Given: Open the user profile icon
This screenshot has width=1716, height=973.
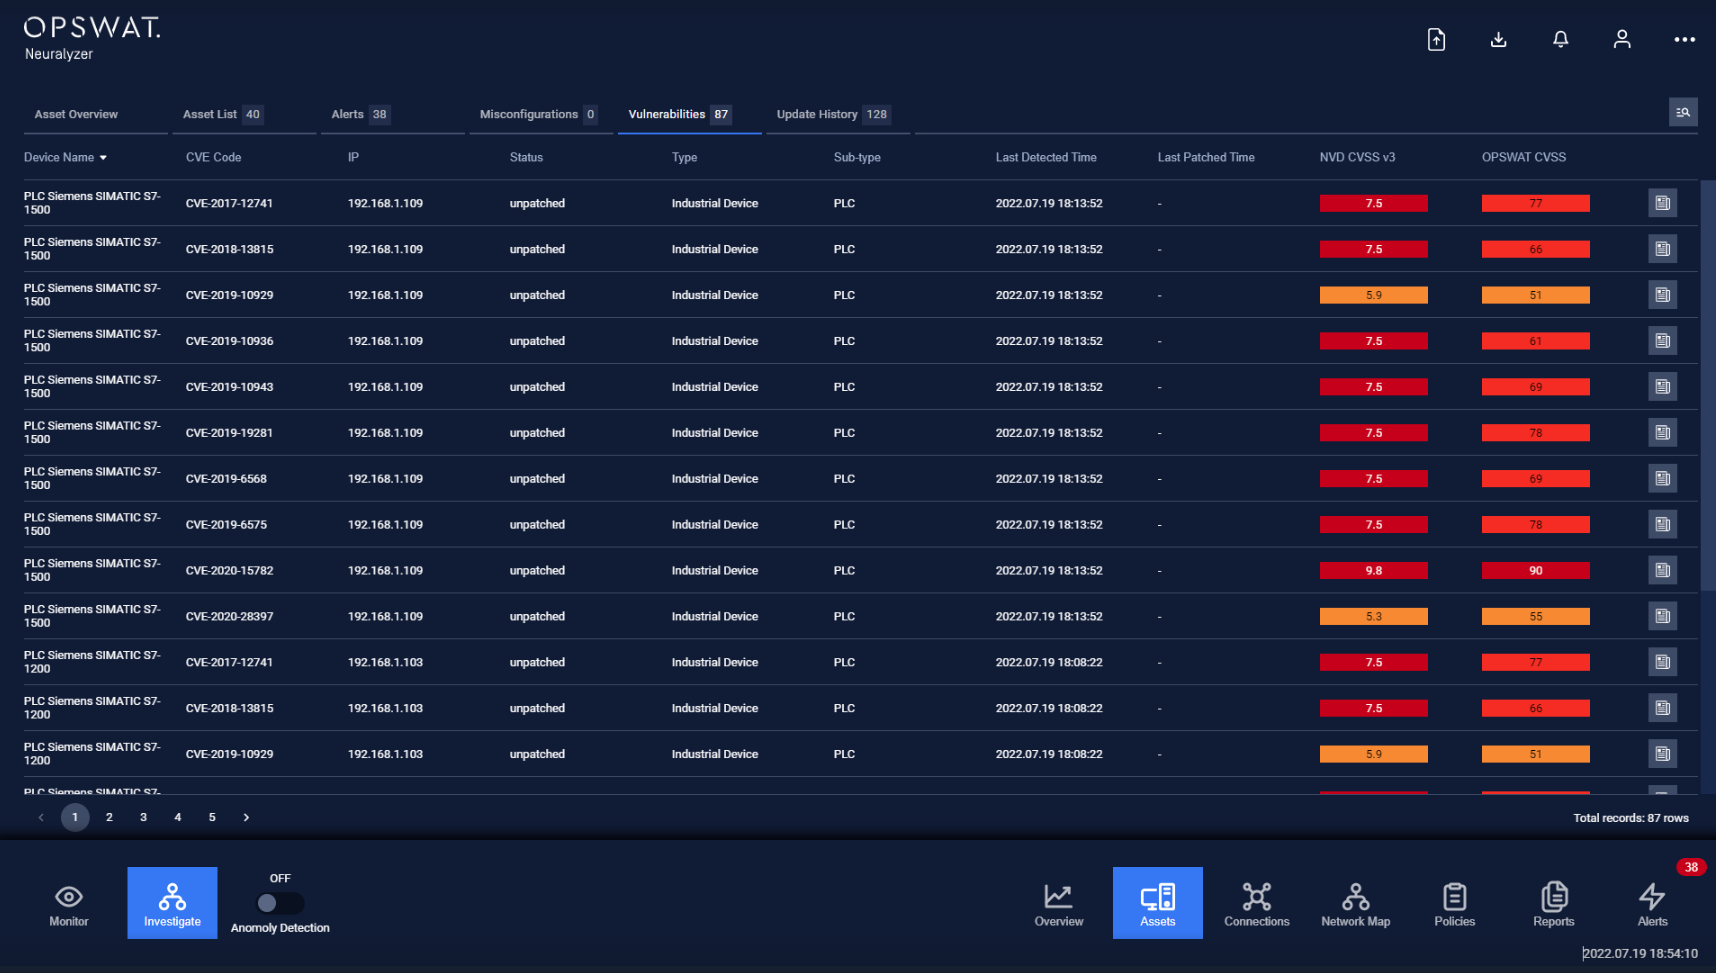Looking at the screenshot, I should [x=1622, y=40].
